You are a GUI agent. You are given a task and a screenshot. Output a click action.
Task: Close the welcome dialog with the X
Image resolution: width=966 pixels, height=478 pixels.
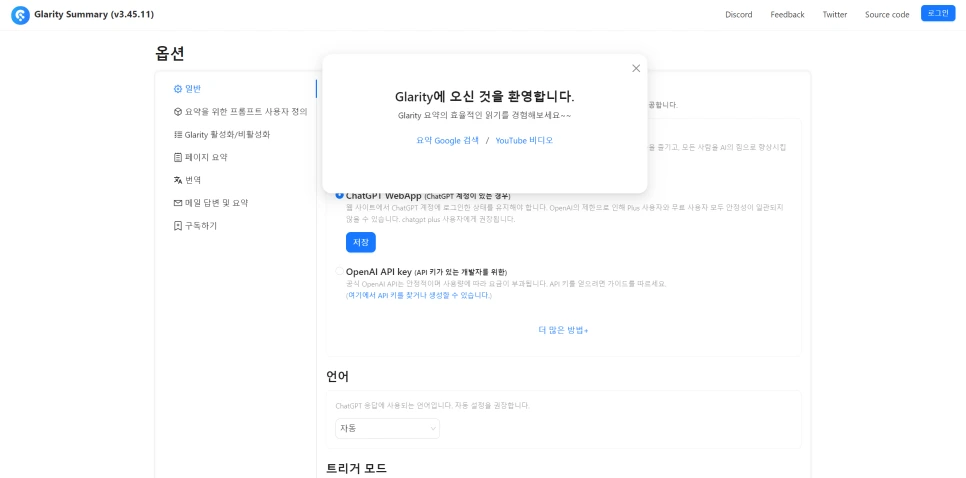point(636,68)
